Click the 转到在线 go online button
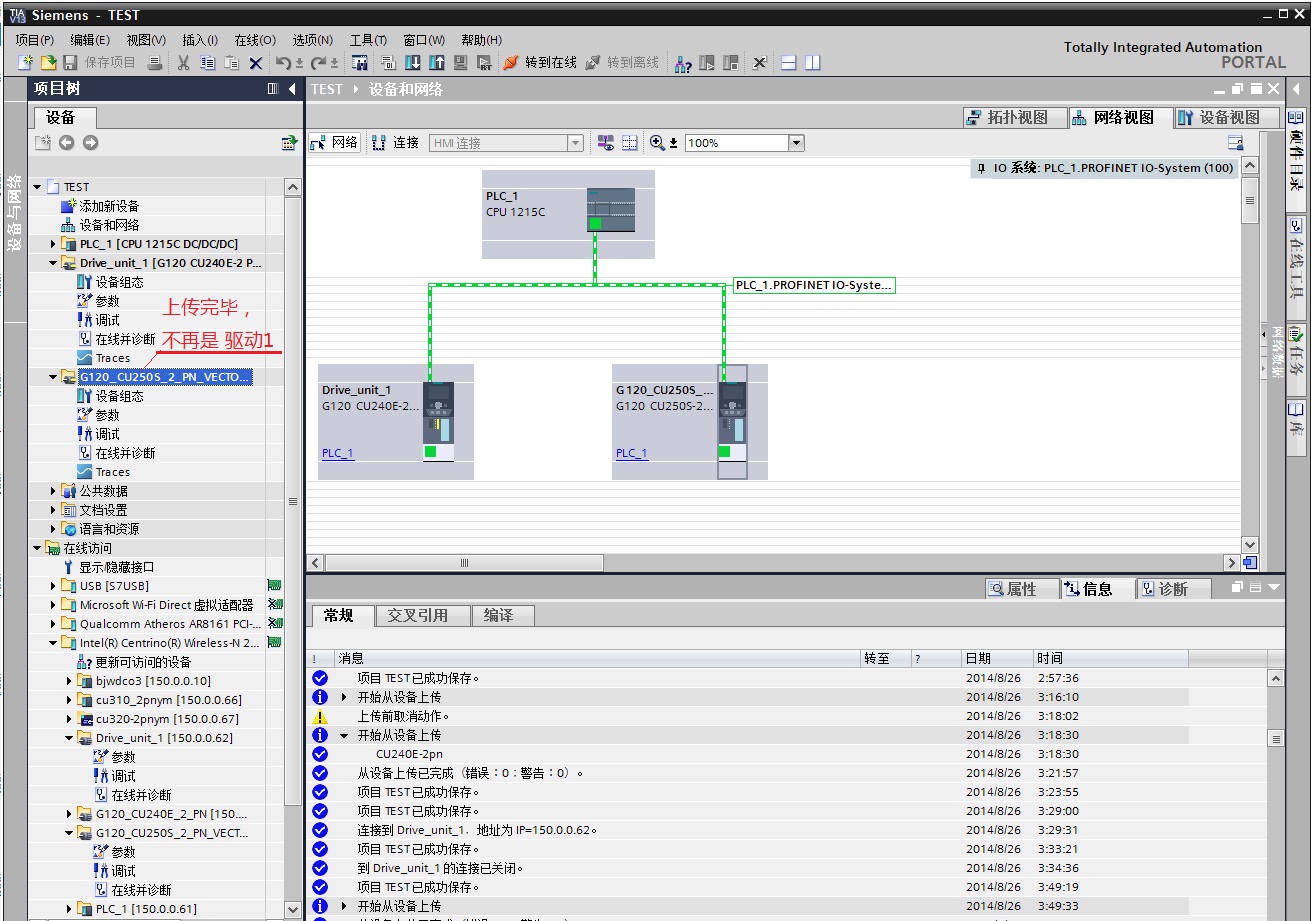Screen dimensions: 1311x921 tap(540, 63)
